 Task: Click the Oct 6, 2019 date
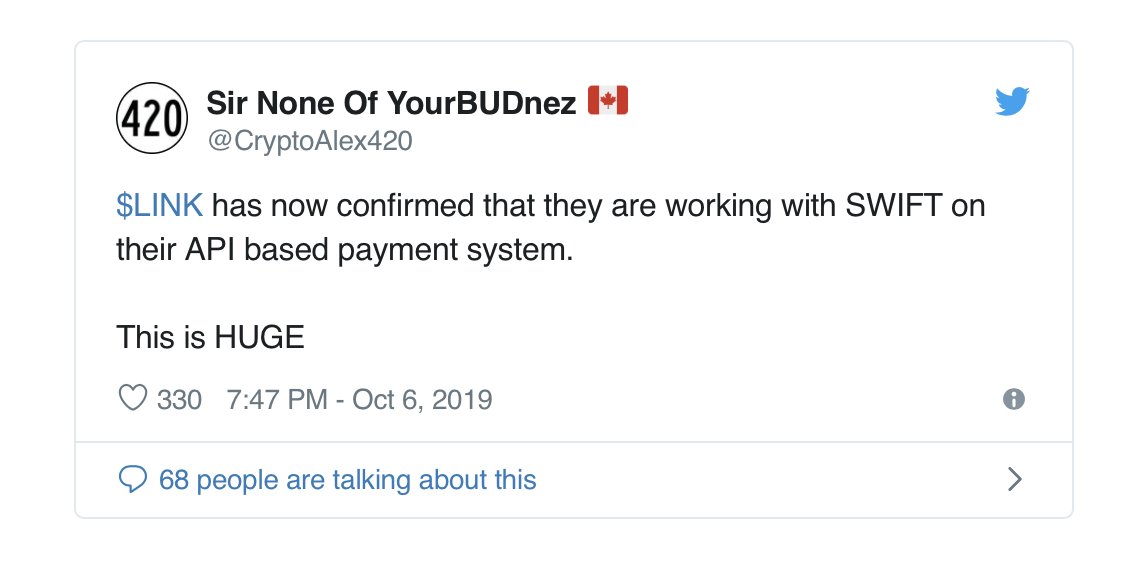(x=422, y=400)
